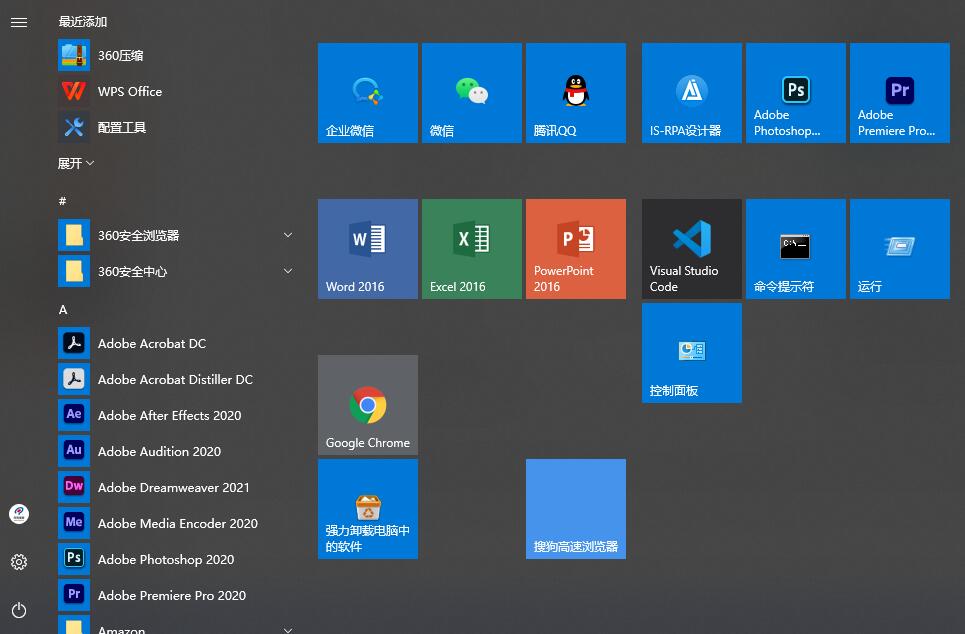
Task: Launch the Excel 2016 tile
Action: point(472,249)
